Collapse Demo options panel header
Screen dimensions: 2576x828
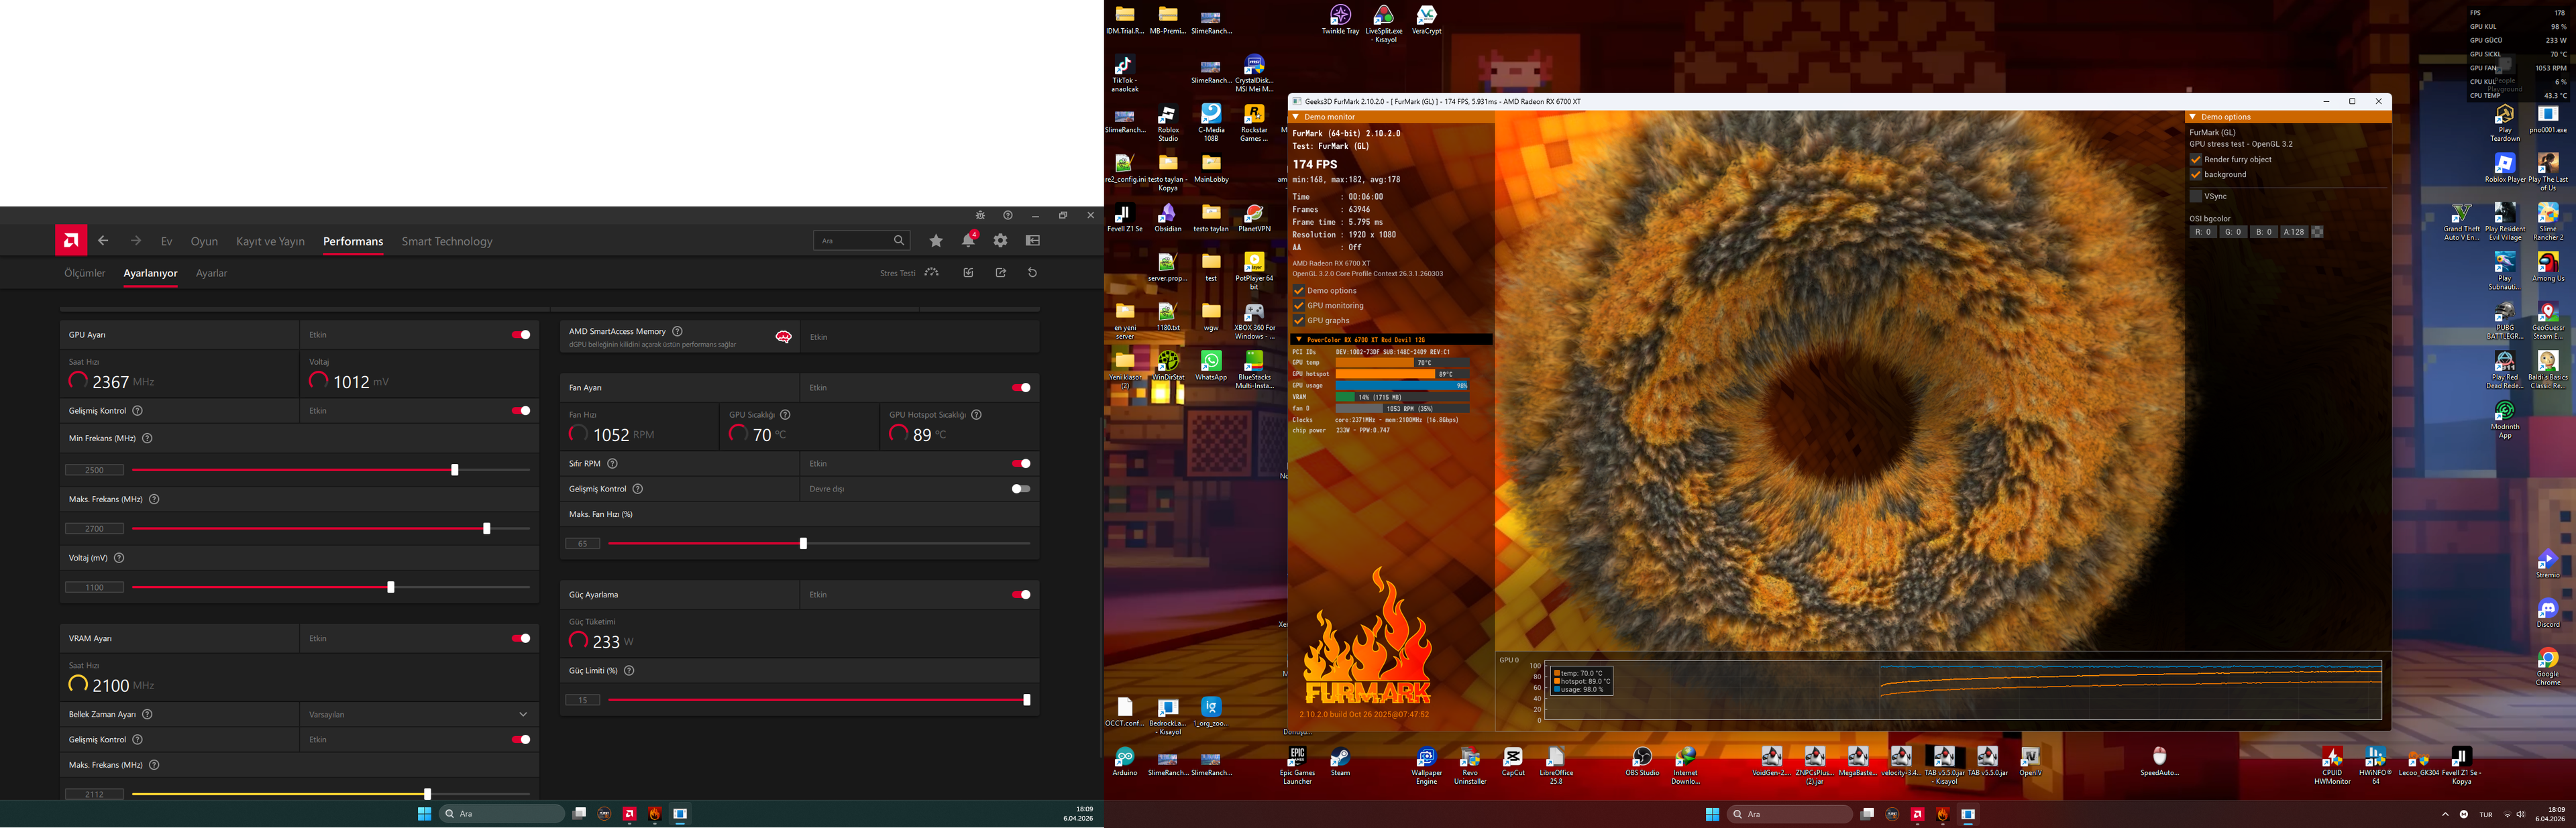[x=2192, y=117]
